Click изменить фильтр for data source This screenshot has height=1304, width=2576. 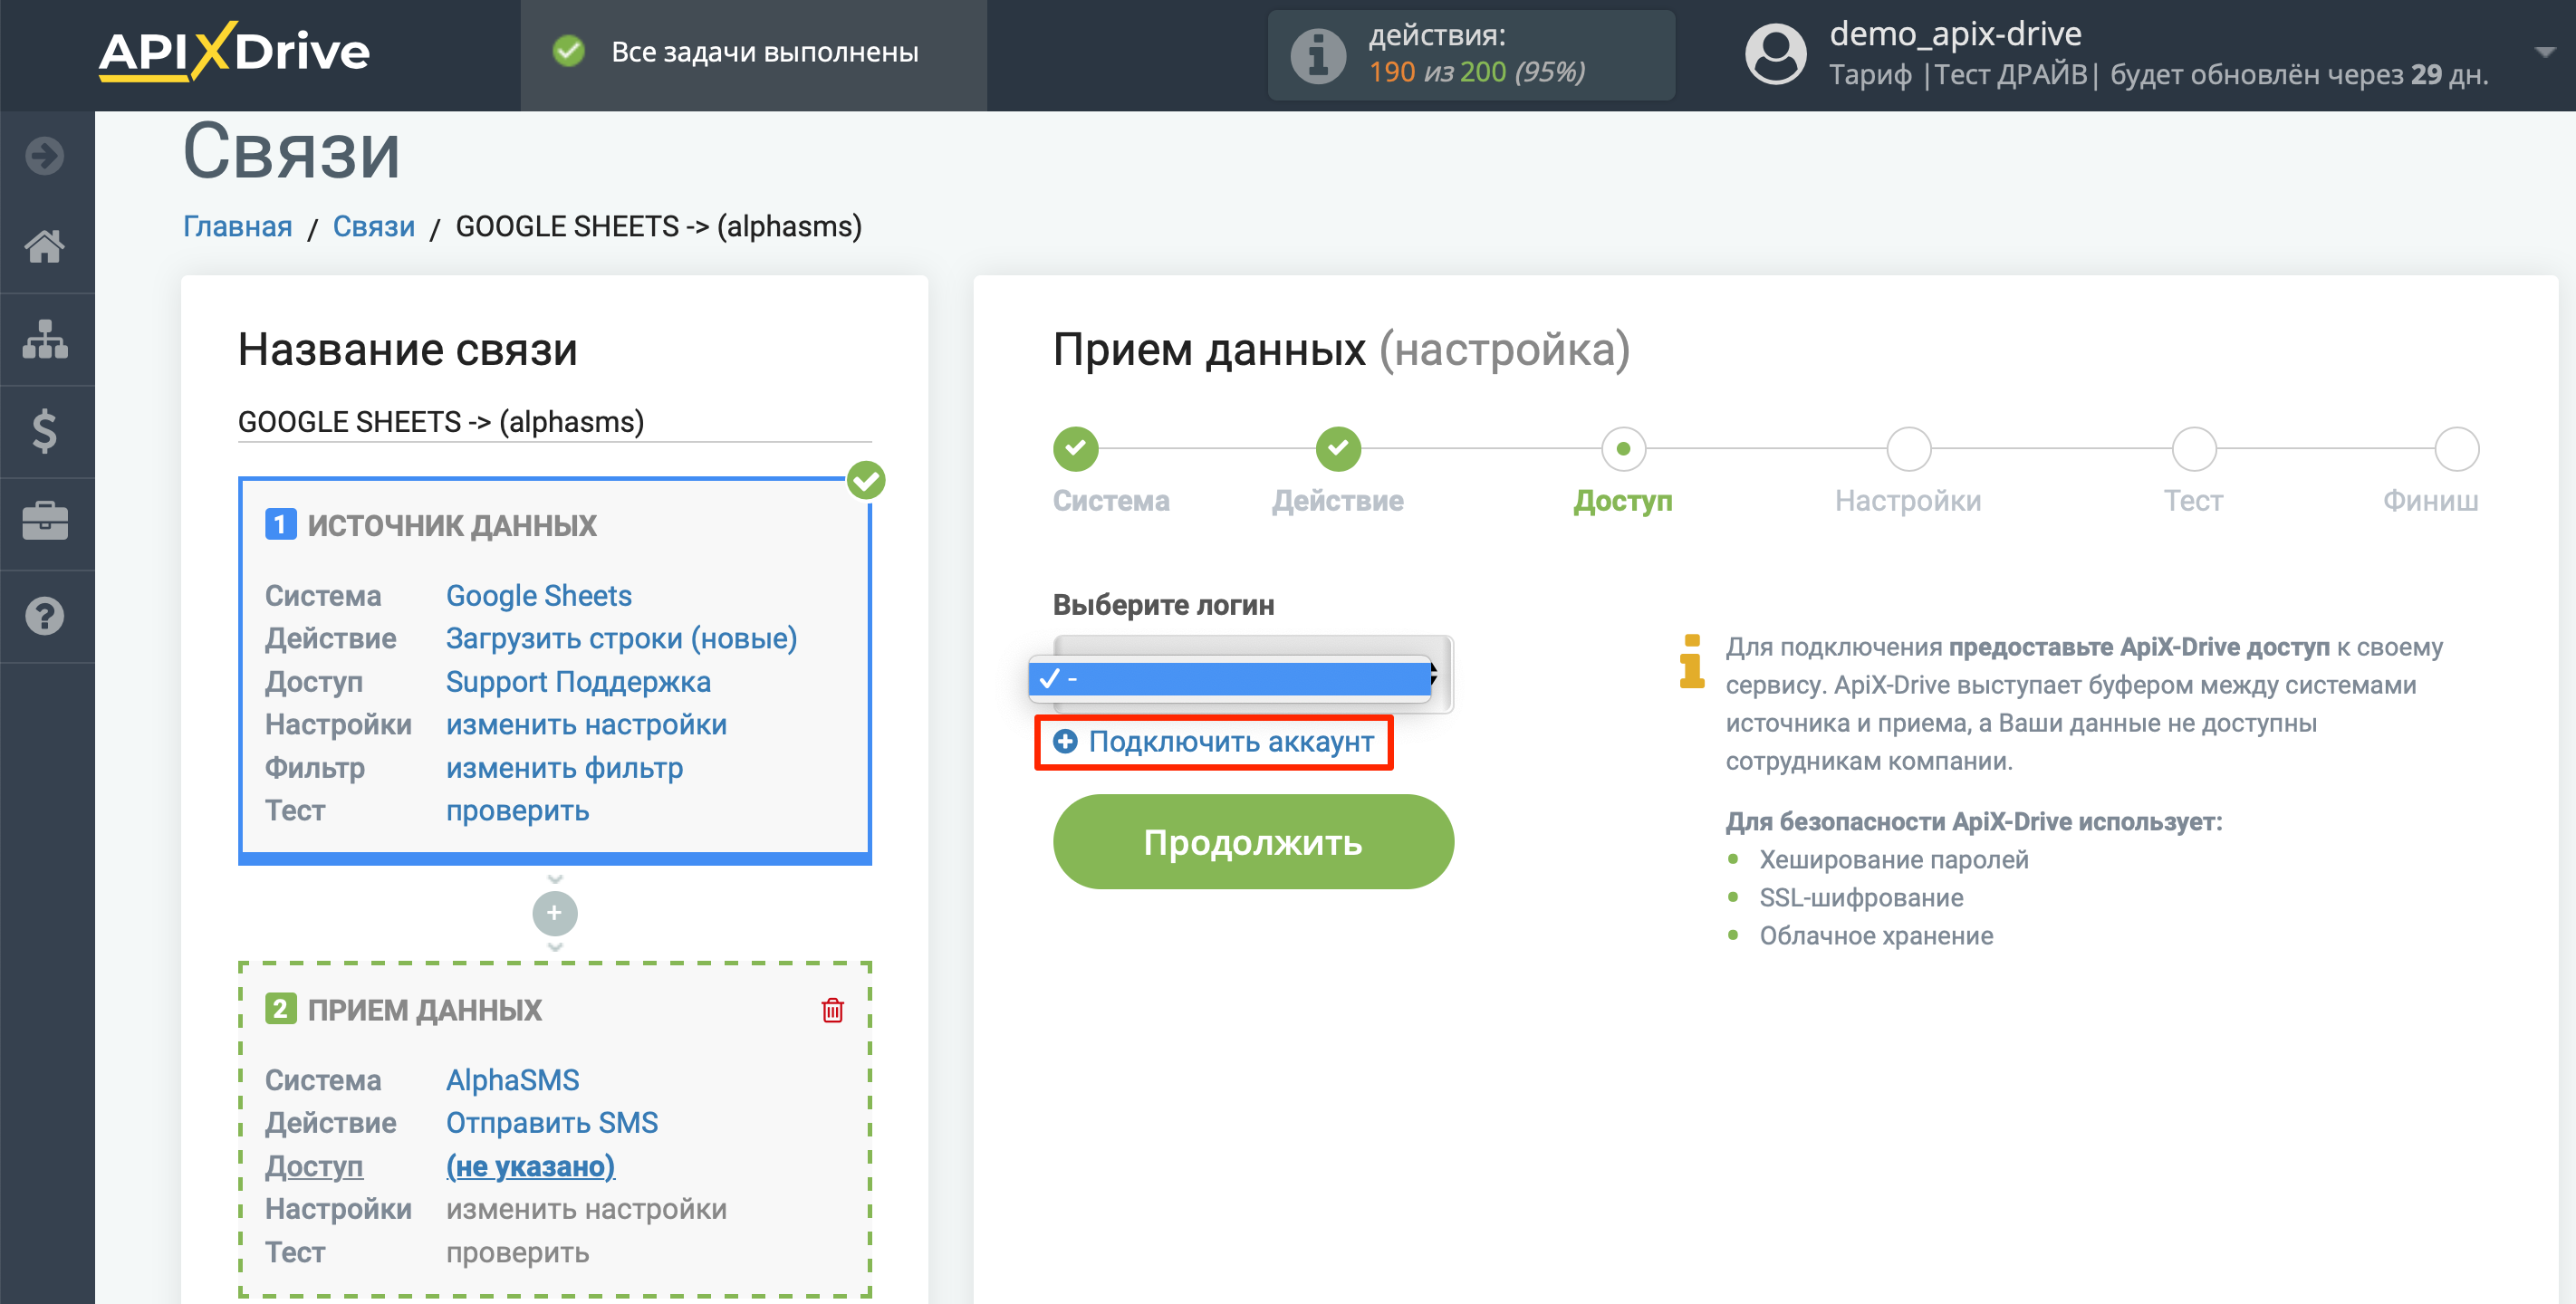tap(557, 767)
